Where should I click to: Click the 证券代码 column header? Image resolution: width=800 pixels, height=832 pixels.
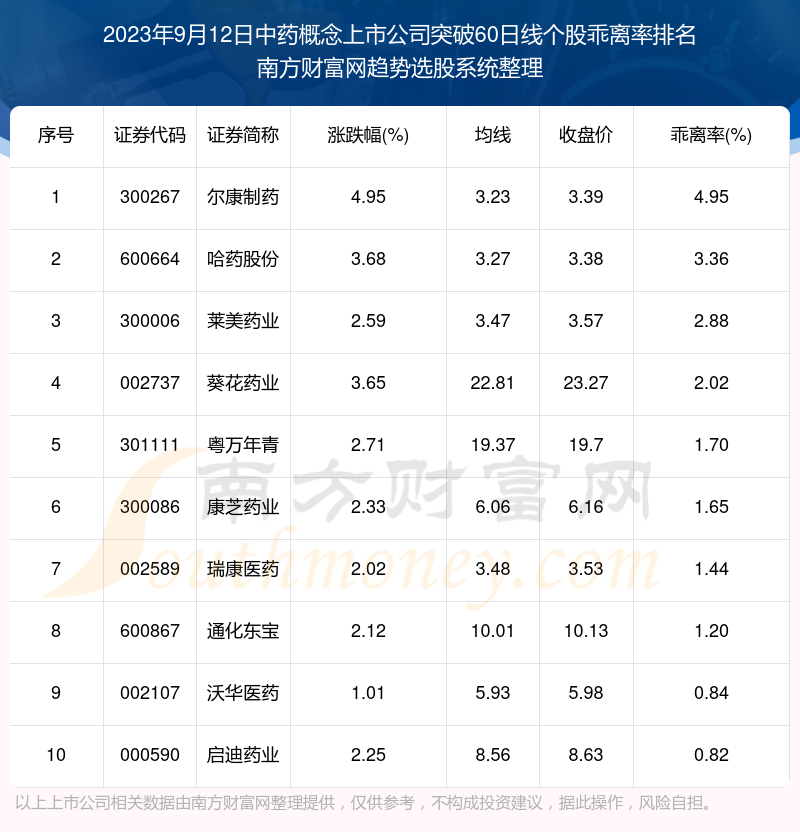pos(150,135)
